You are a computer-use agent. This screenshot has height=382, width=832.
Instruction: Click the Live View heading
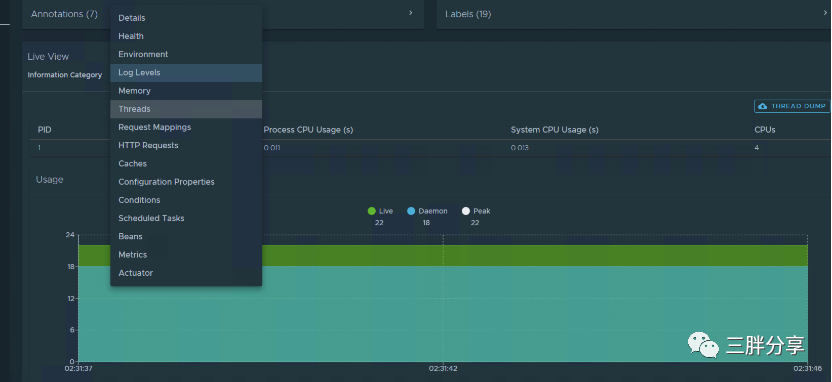click(x=48, y=57)
